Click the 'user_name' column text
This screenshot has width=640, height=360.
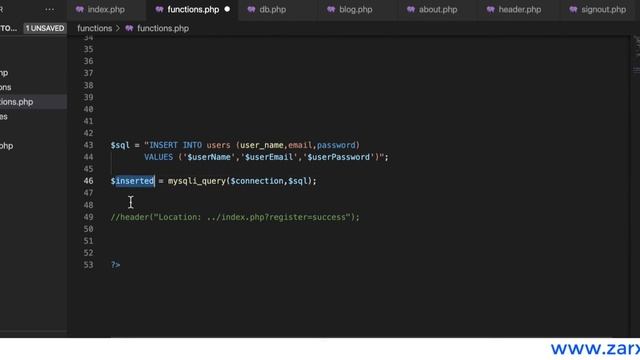tap(262, 145)
